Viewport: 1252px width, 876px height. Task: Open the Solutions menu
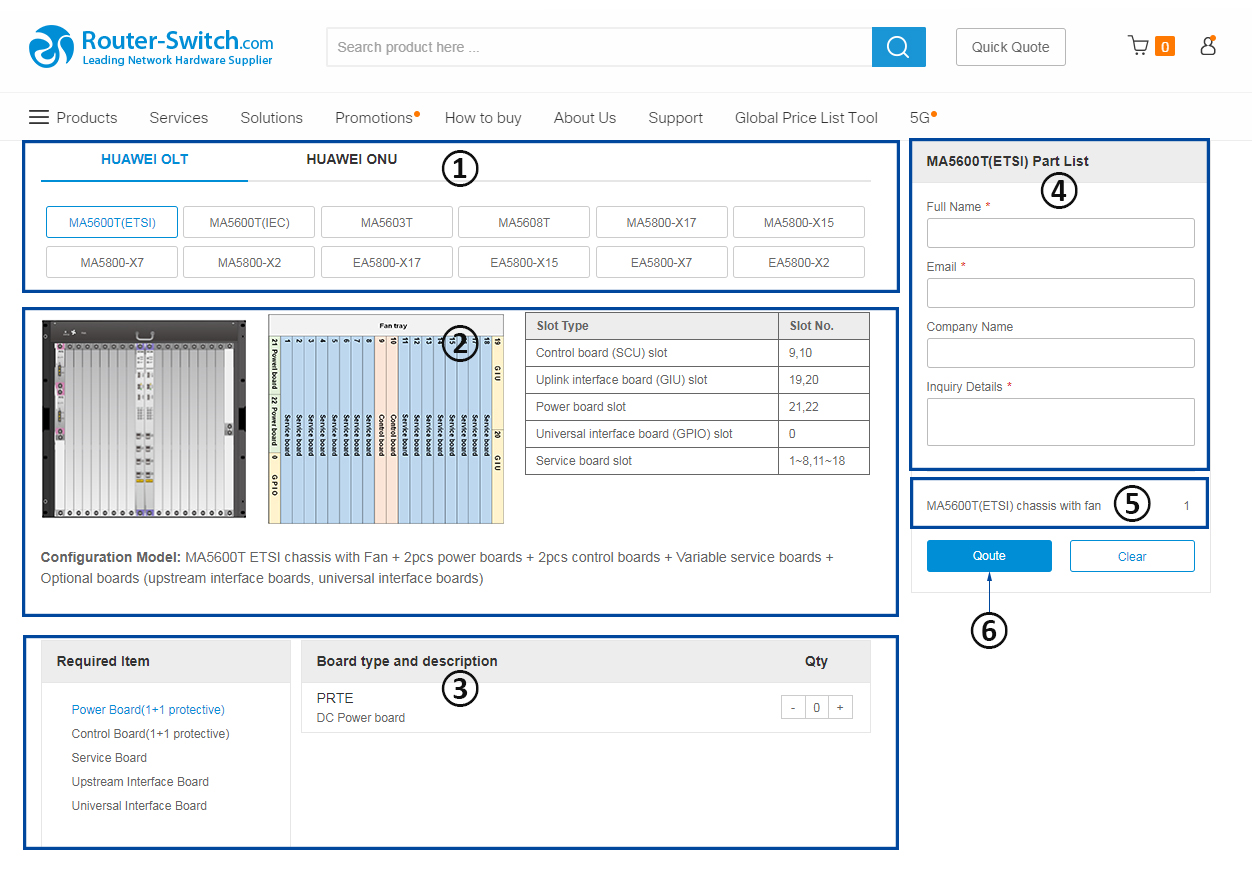271,117
